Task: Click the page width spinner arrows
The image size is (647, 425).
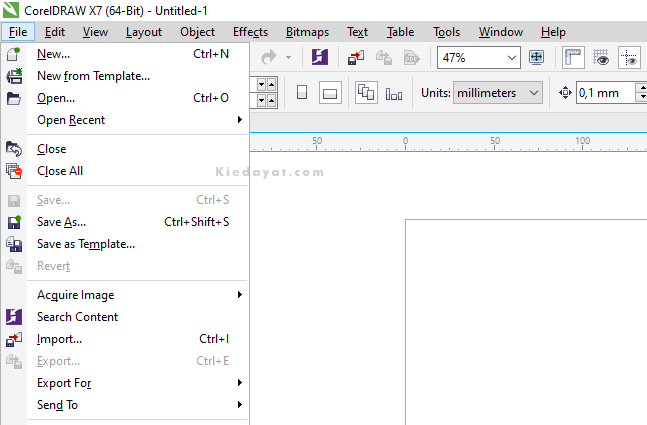Action: 266,85
